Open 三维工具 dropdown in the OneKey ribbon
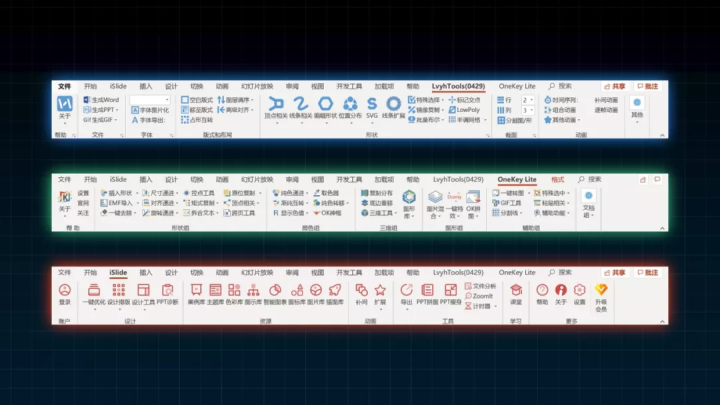 point(396,213)
